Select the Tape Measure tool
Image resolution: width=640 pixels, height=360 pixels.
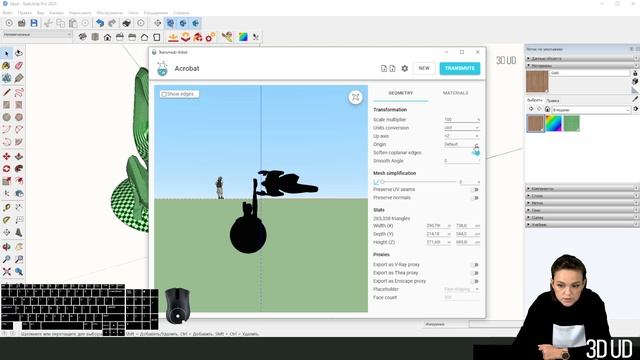tap(7, 207)
